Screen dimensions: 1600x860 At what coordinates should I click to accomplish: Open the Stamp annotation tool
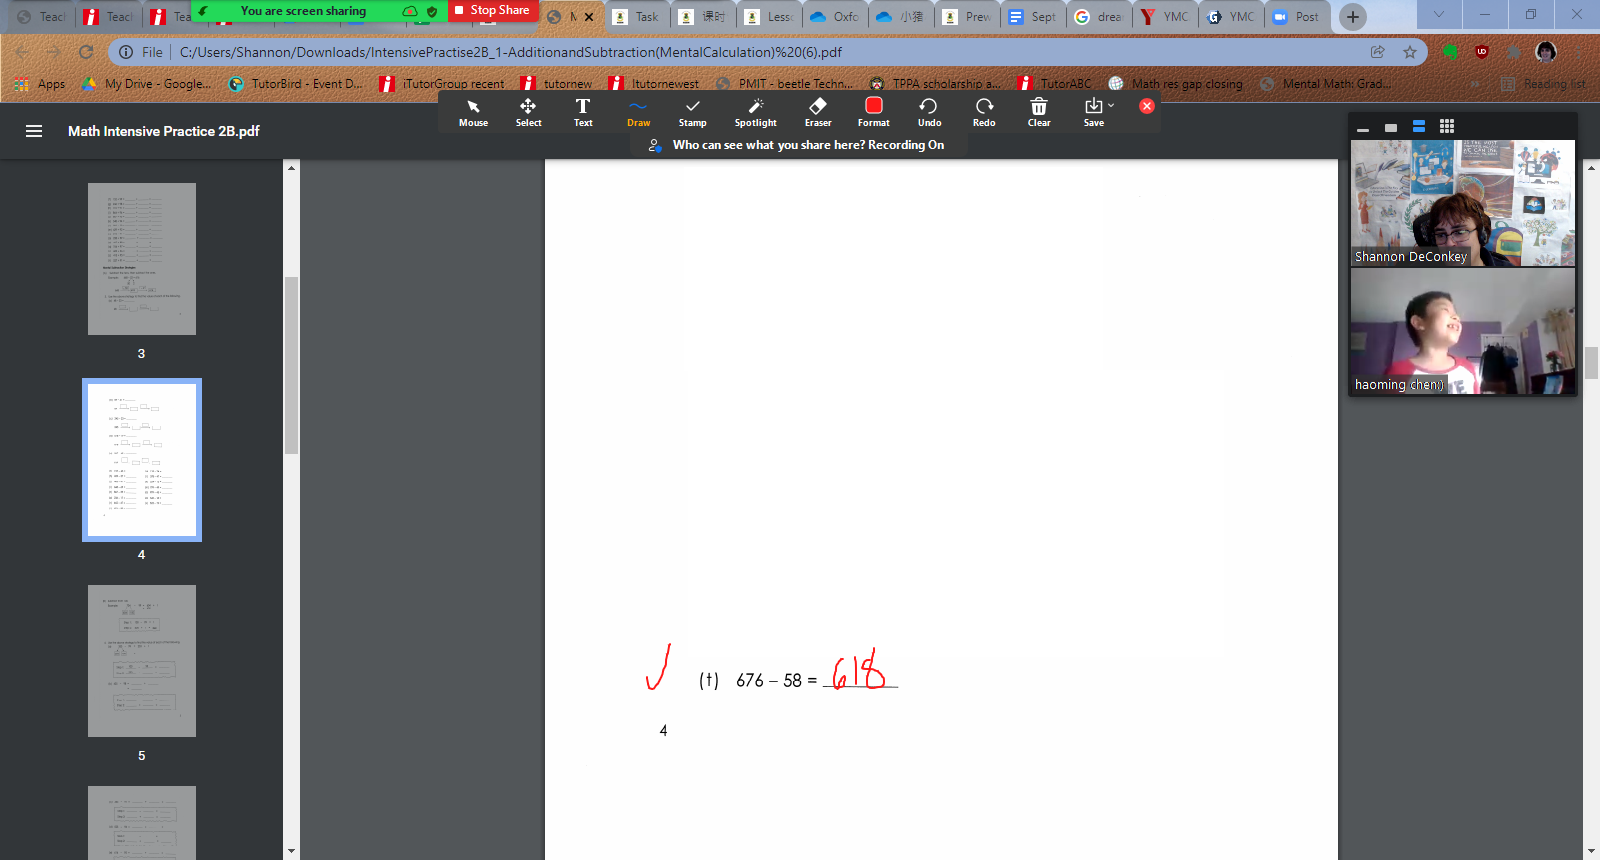pos(692,112)
